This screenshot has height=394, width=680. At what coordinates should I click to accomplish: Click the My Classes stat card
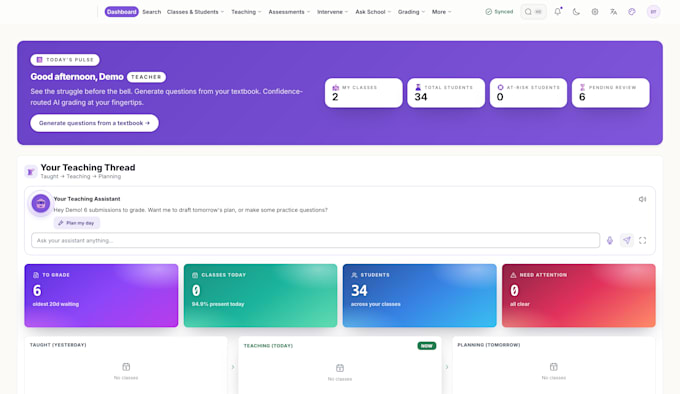tap(363, 93)
